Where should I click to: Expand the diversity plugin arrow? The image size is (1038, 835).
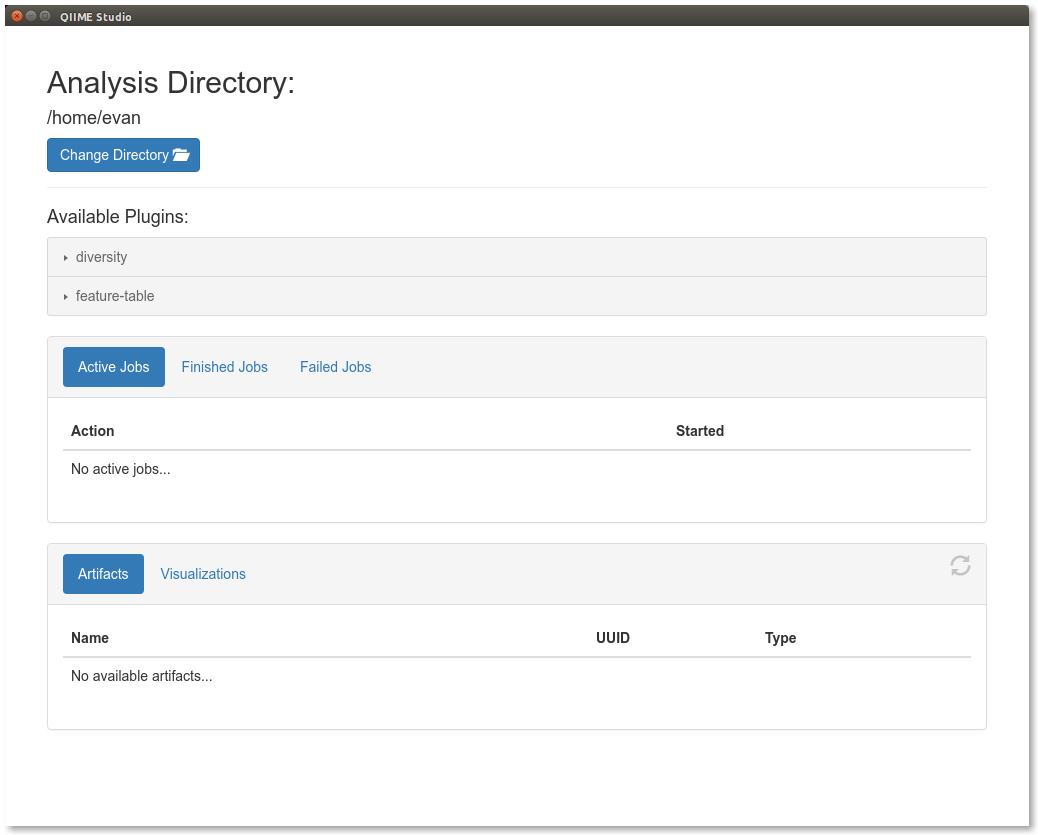pos(66,258)
